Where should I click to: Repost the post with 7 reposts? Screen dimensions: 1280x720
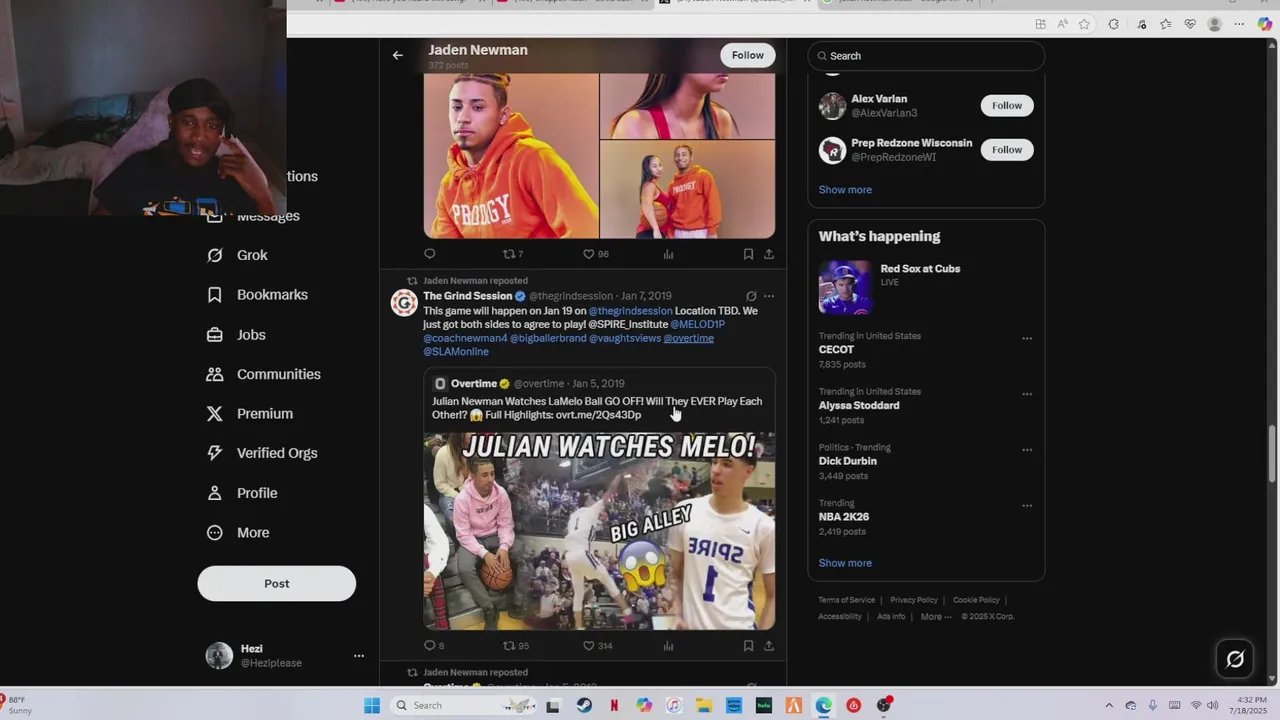coord(513,254)
